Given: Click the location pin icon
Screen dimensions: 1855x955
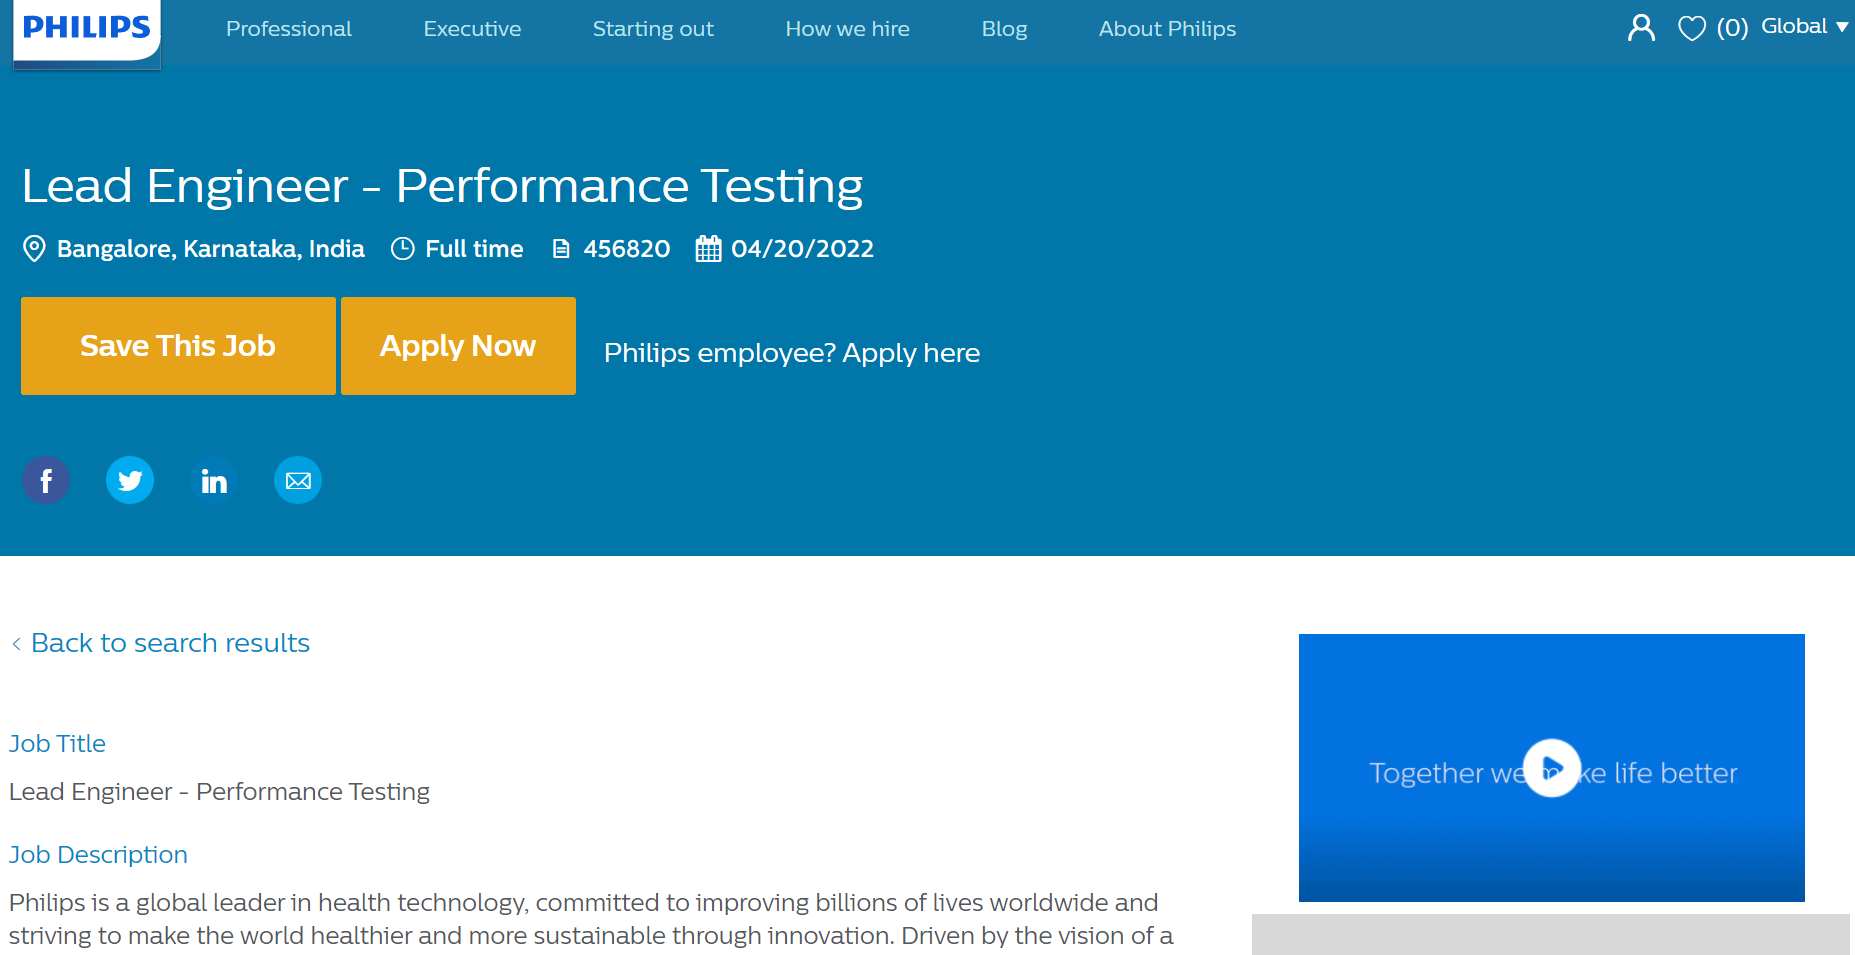Looking at the screenshot, I should click(34, 249).
